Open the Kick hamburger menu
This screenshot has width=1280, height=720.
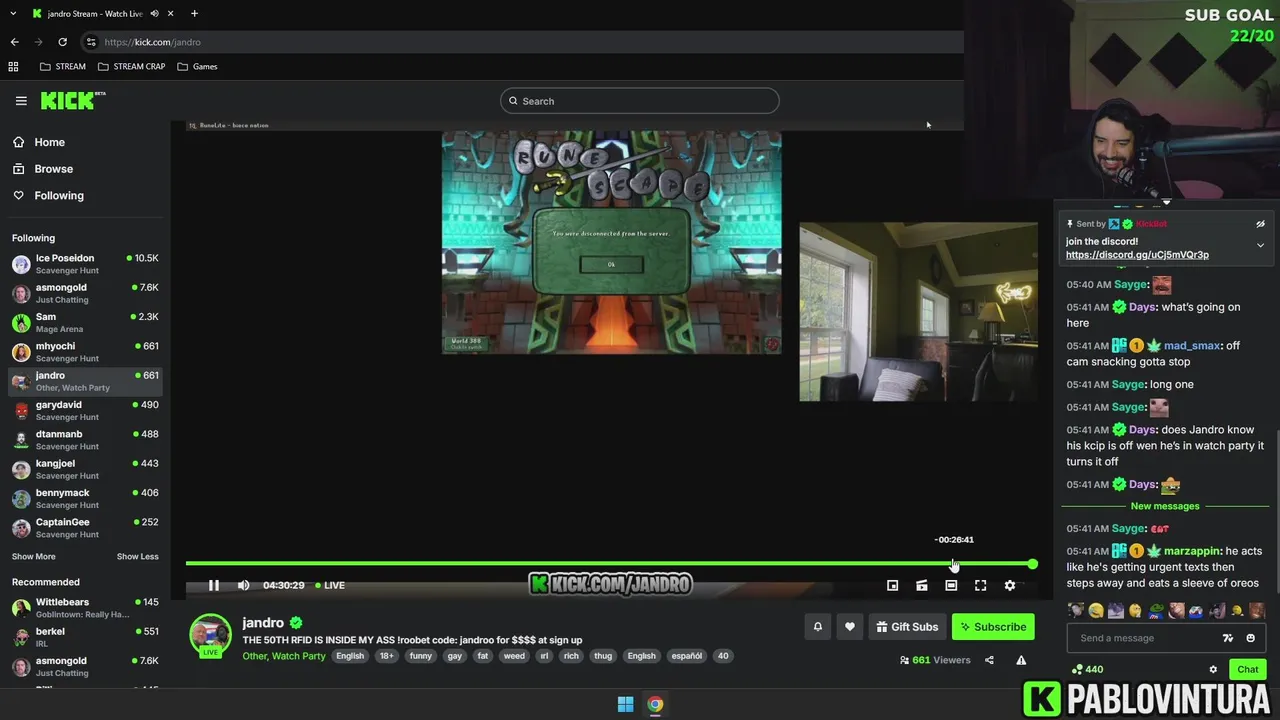pos(21,100)
